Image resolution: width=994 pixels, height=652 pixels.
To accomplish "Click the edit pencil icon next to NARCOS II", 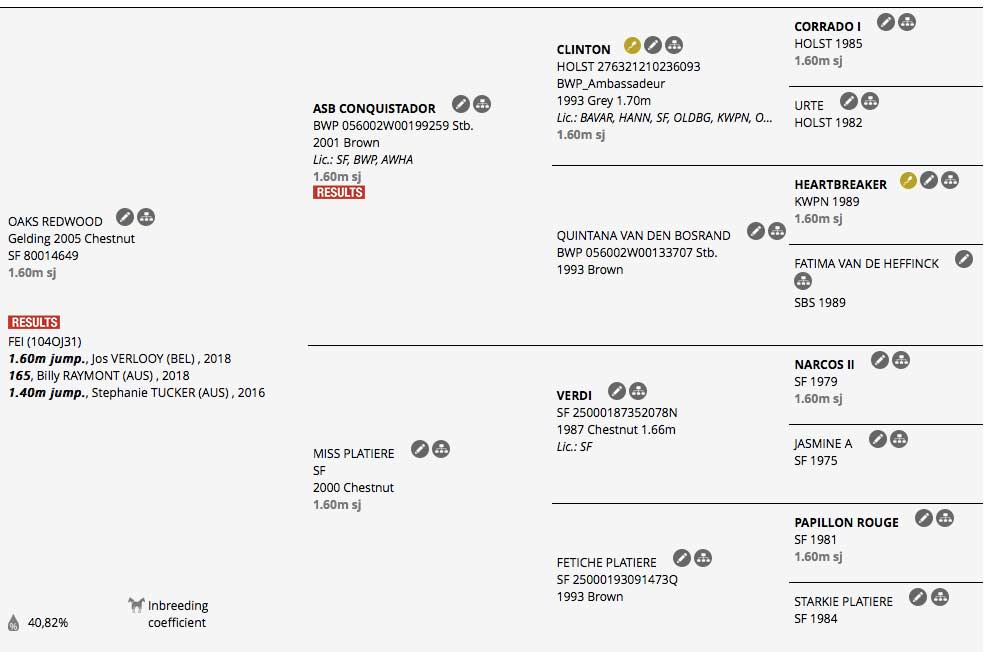I will tap(880, 361).
